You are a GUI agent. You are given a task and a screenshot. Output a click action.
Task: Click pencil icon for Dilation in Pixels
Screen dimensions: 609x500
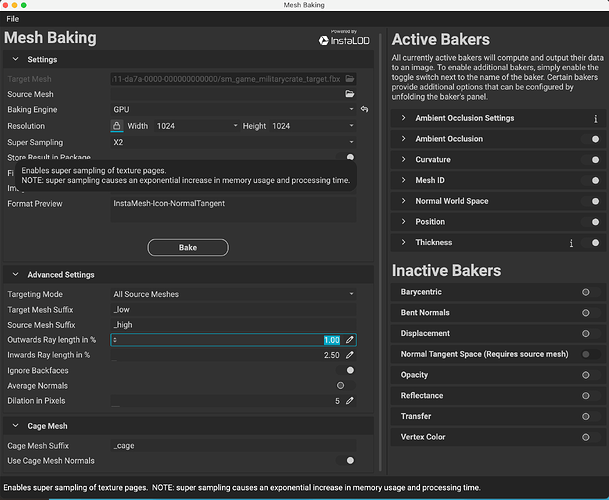click(x=349, y=401)
